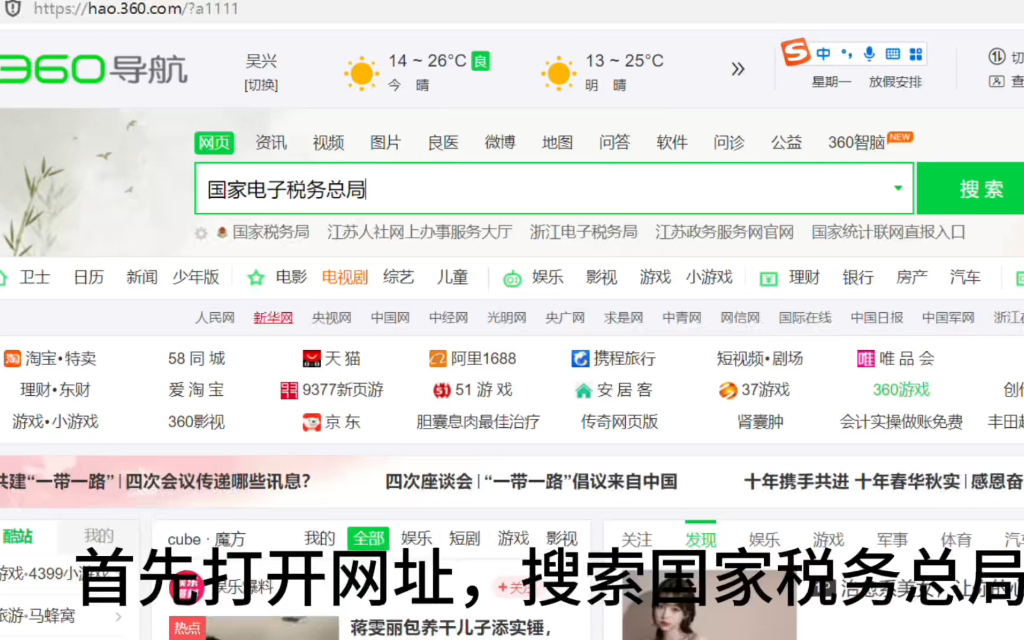Open Ctrip via the 携程旅行 icon
This screenshot has width=1024, height=640.
click(581, 357)
